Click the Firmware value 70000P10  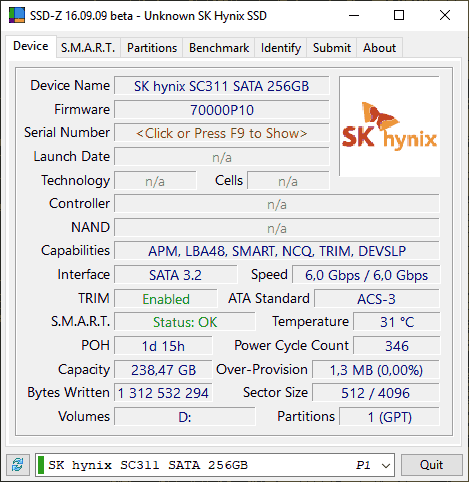pos(222,110)
